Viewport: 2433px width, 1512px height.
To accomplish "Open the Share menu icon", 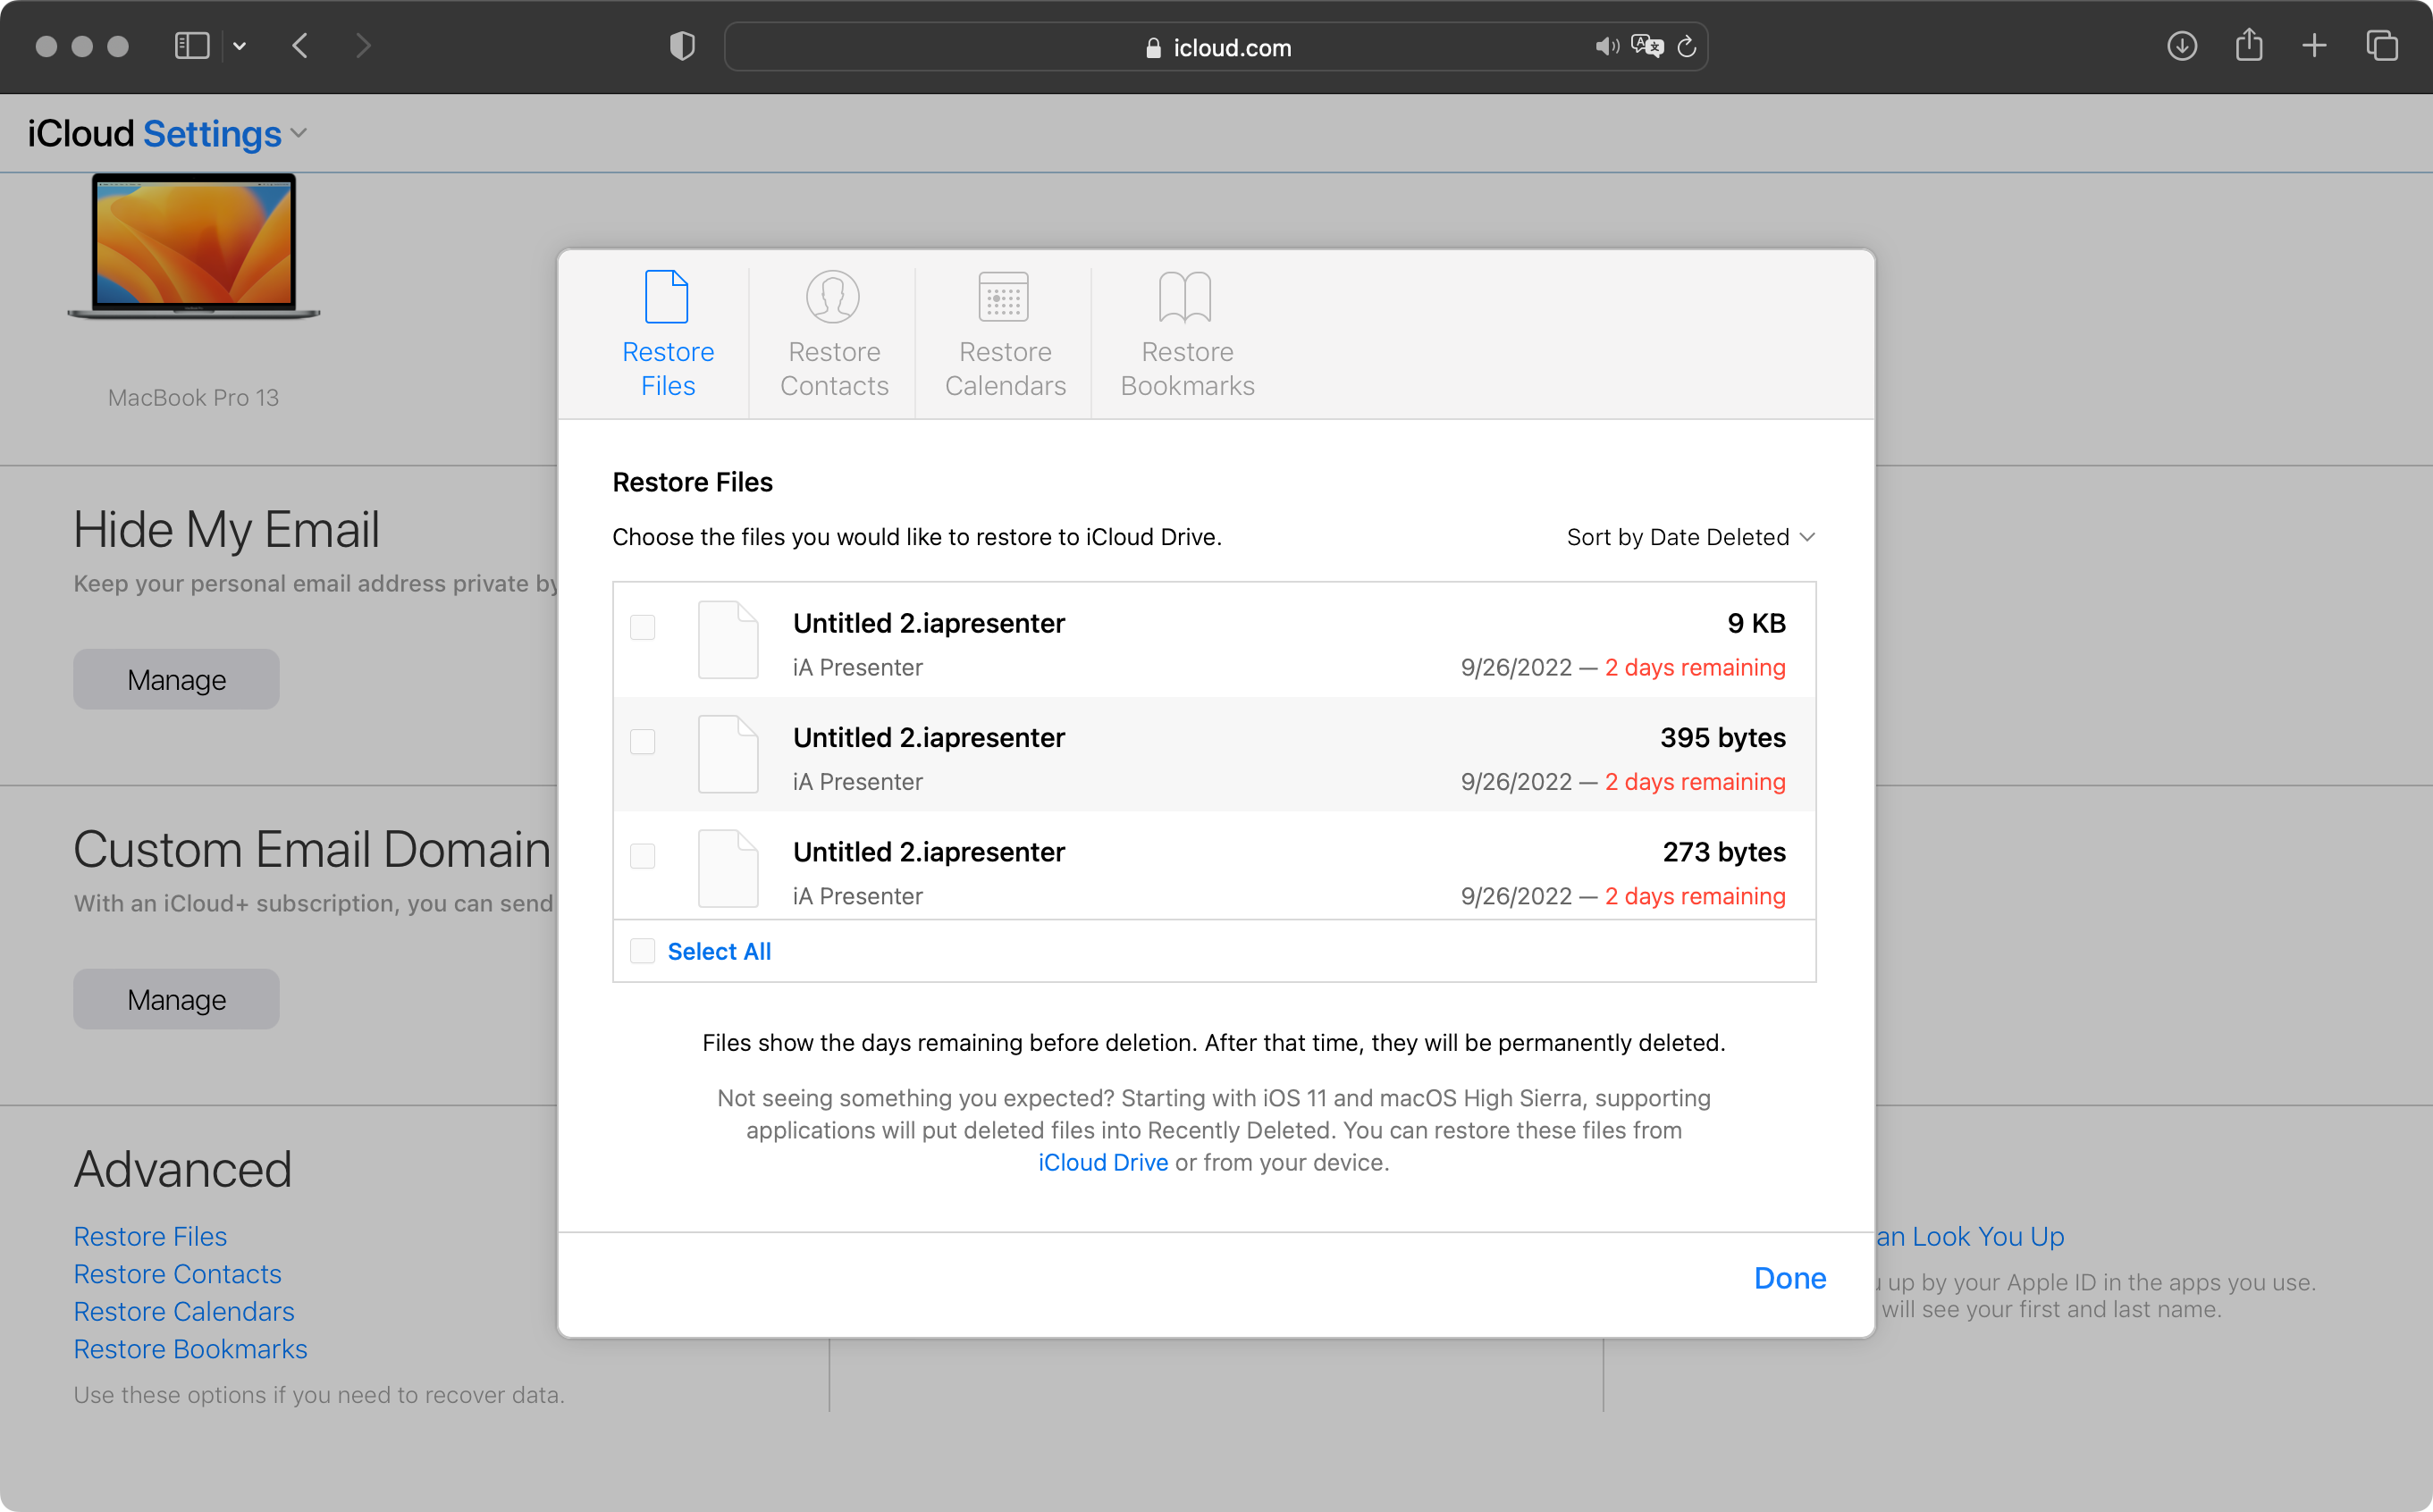I will click(2249, 45).
